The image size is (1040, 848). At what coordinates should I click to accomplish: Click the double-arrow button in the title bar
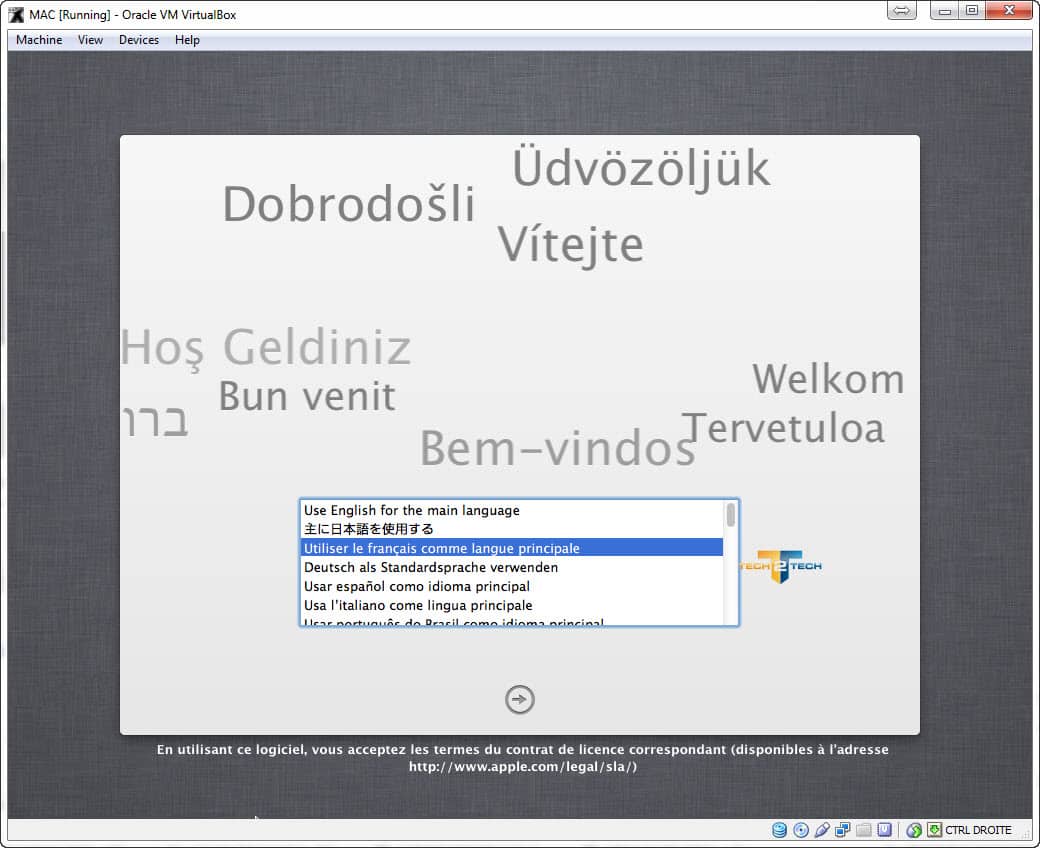901,11
